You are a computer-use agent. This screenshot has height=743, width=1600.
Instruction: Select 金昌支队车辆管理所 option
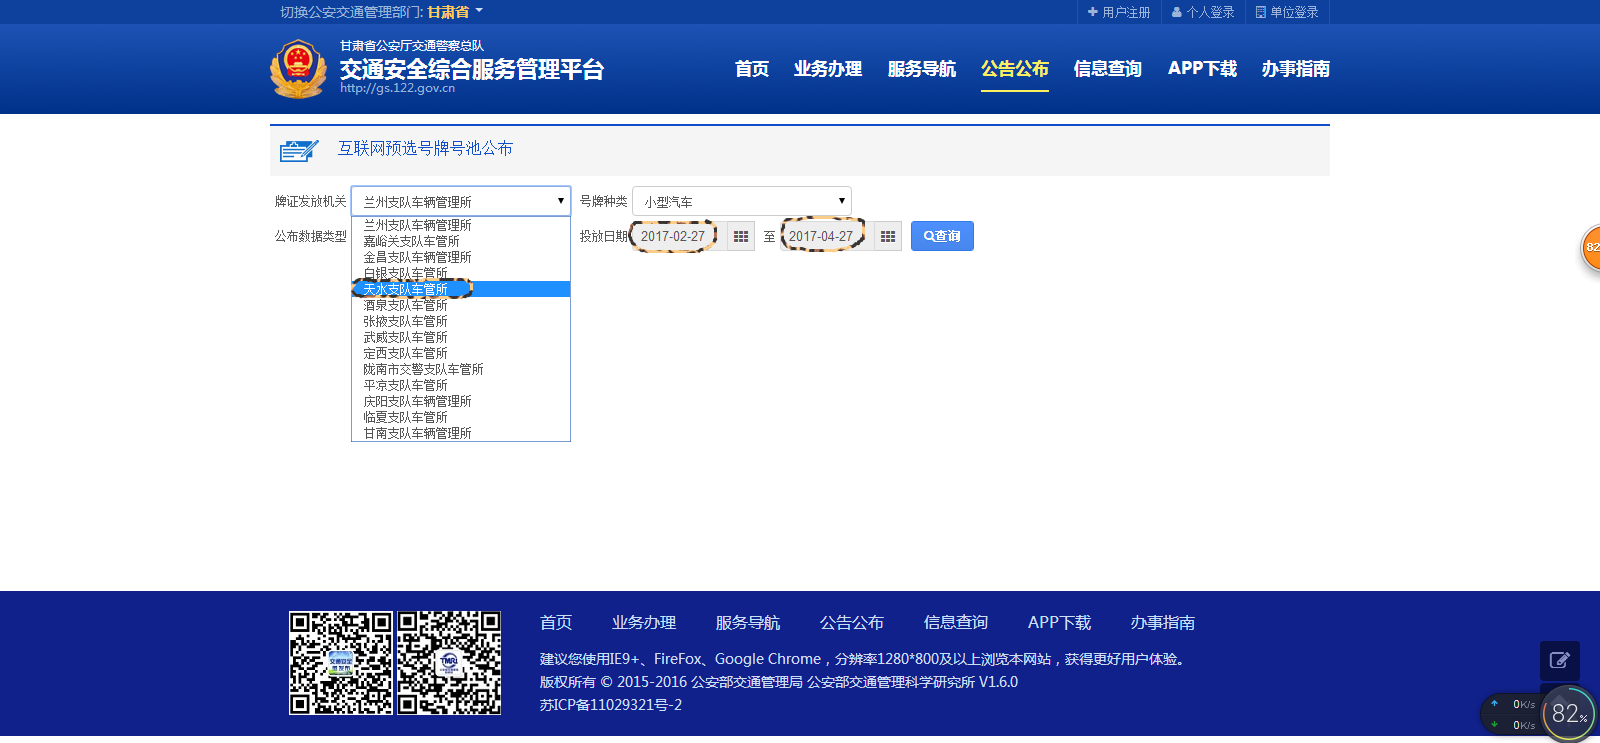pyautogui.click(x=461, y=257)
